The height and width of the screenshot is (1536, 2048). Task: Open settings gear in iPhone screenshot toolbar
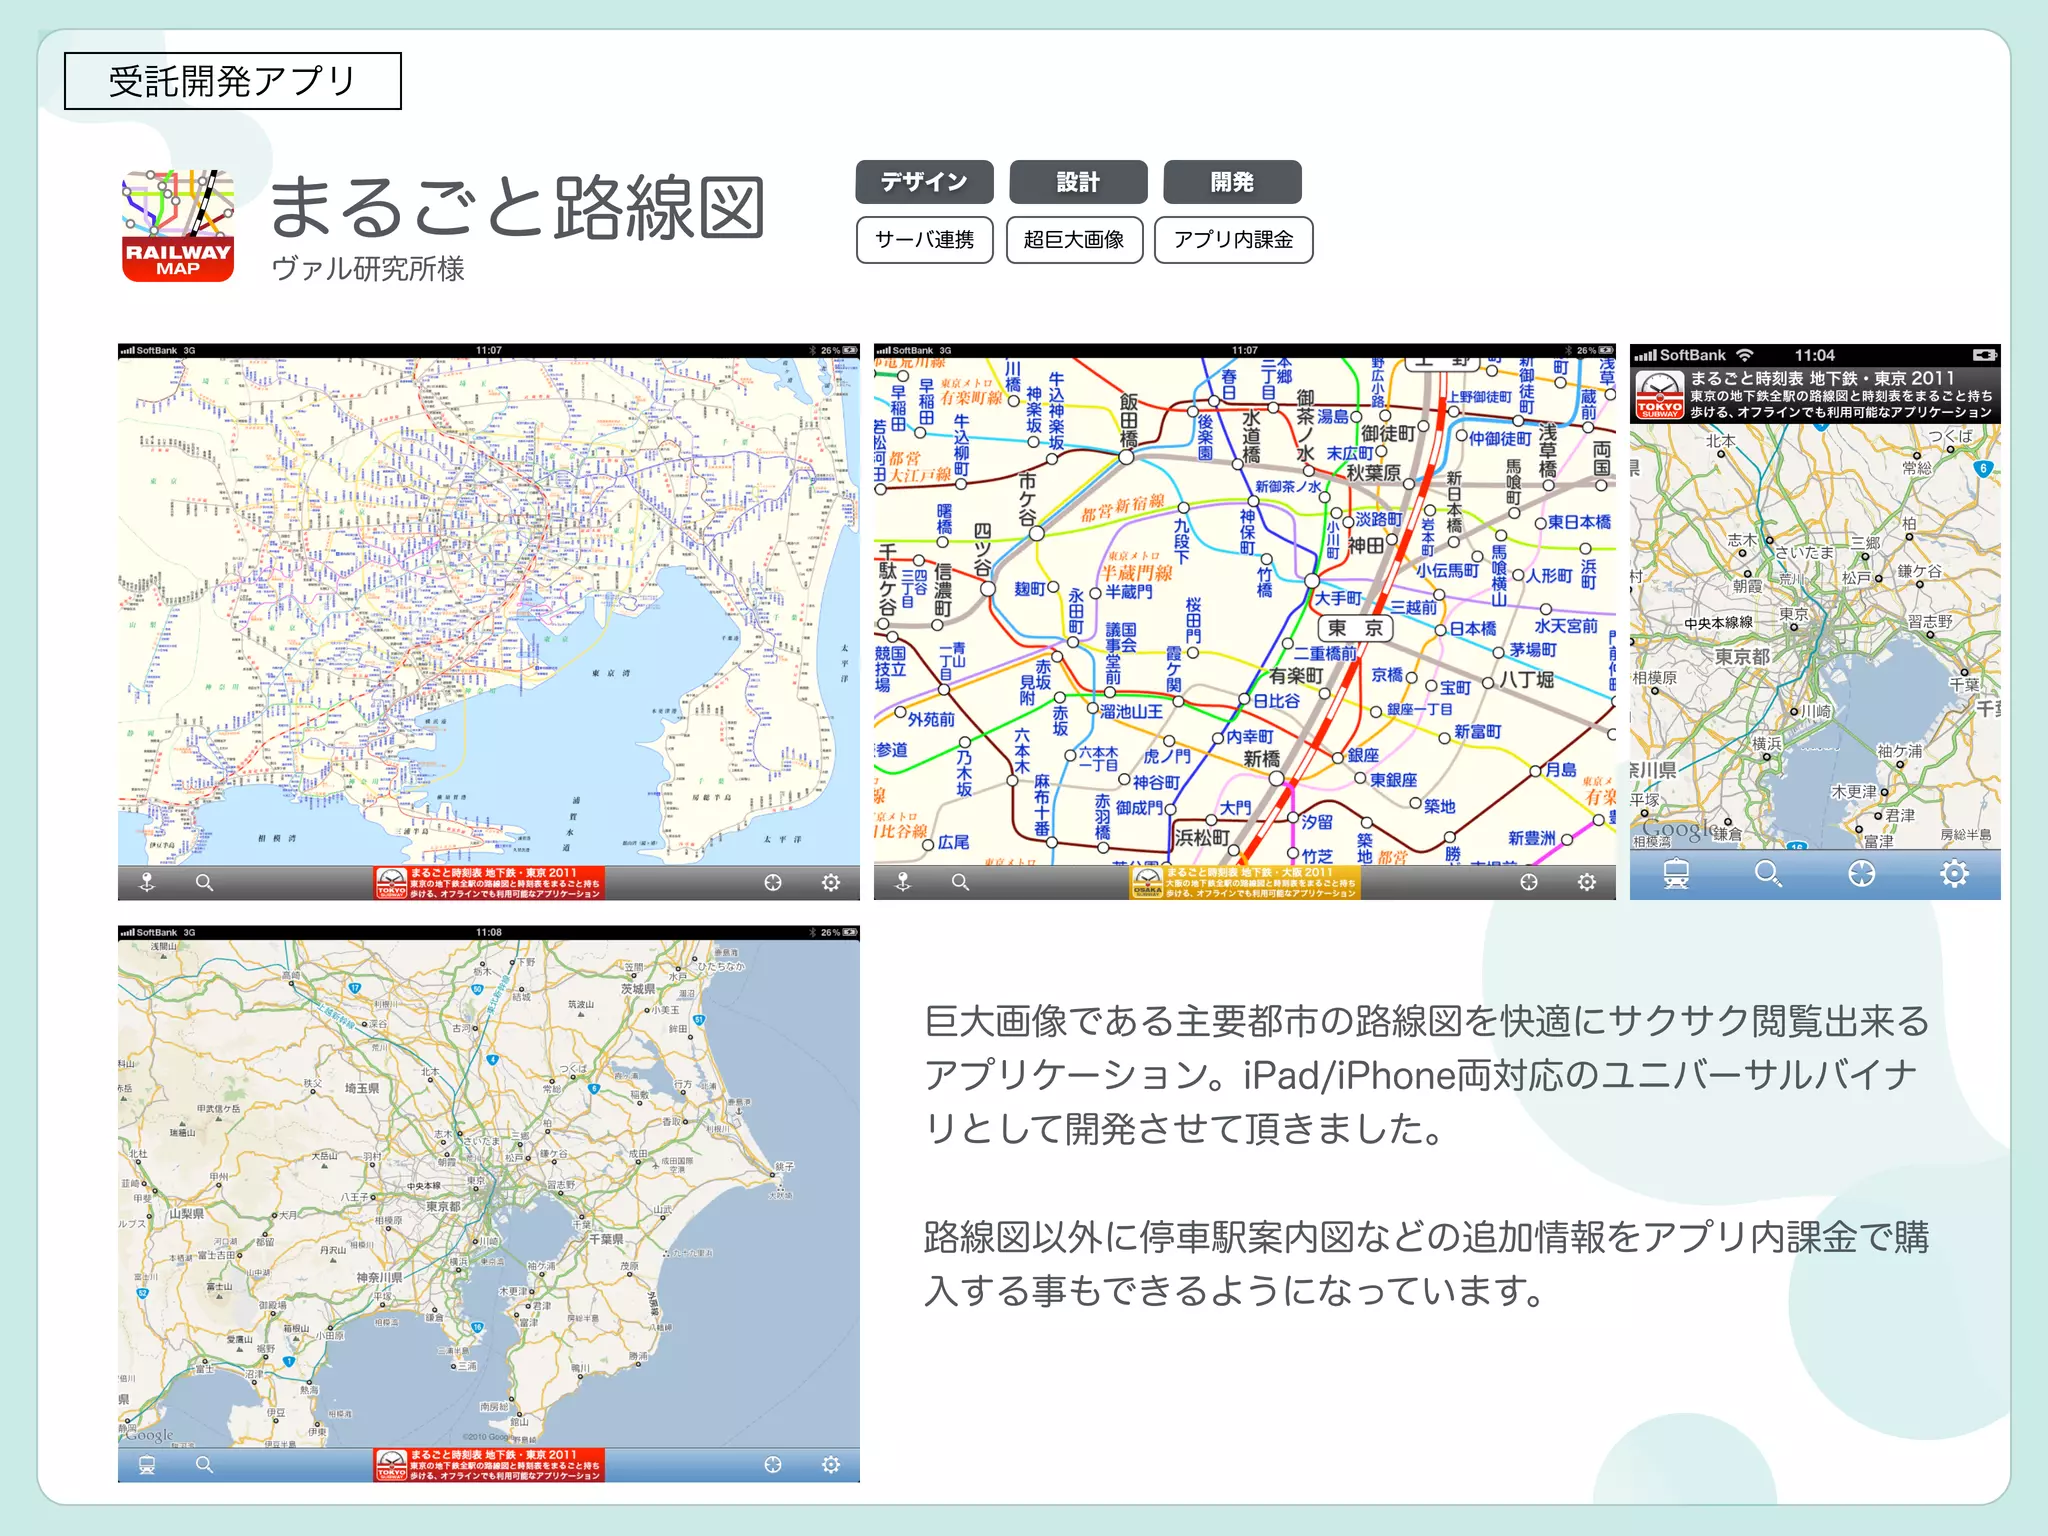[1954, 874]
